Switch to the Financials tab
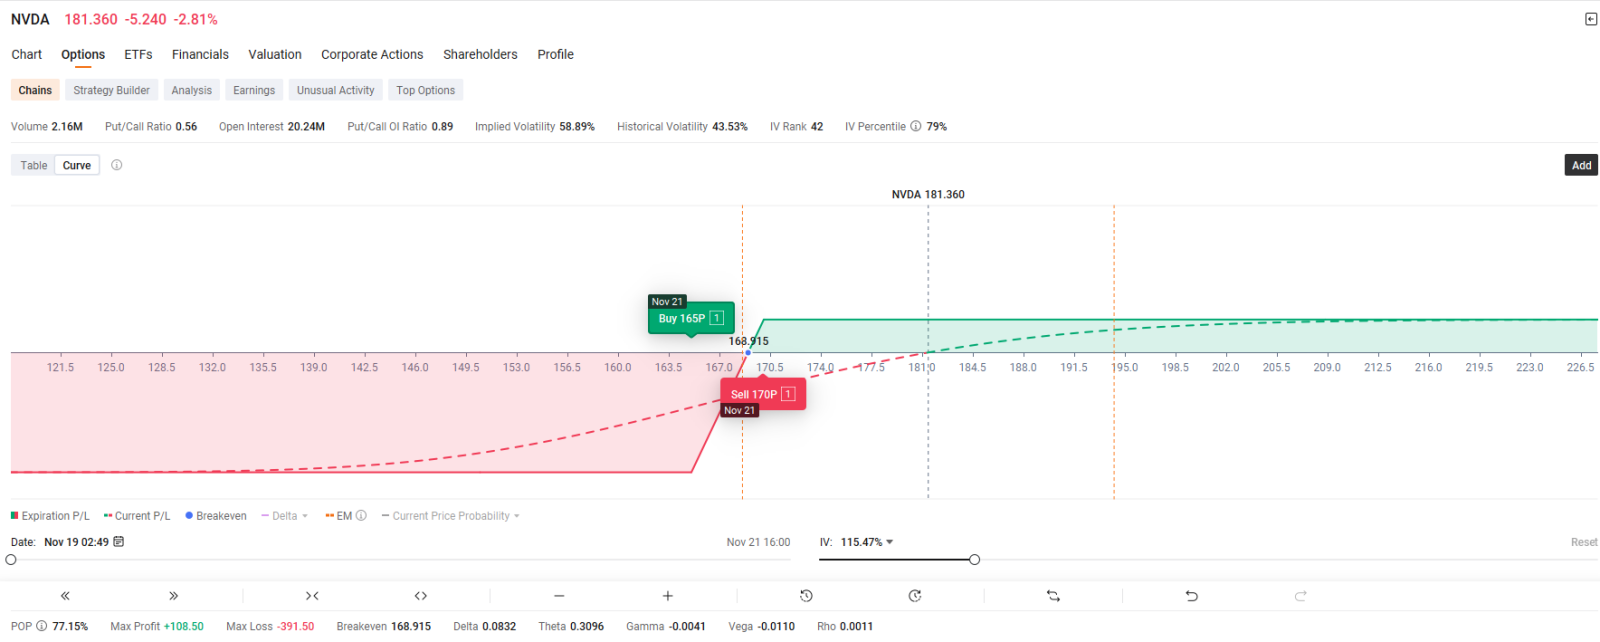This screenshot has width=1600, height=642. point(200,55)
